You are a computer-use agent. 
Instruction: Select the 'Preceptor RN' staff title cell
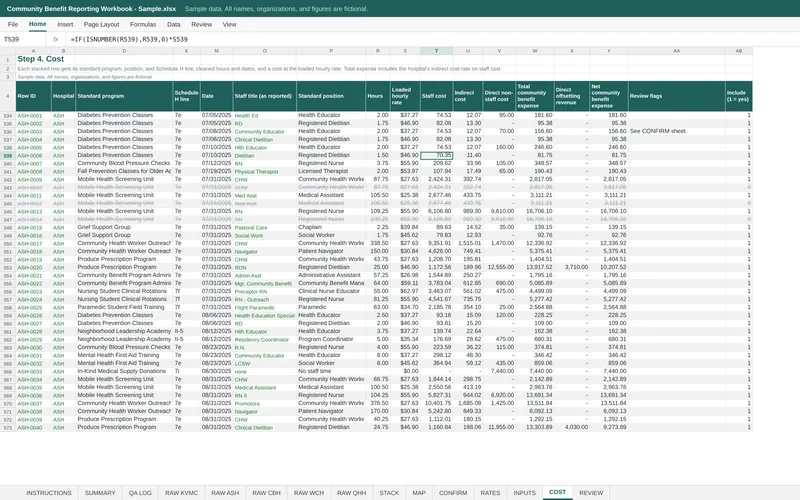point(264,292)
